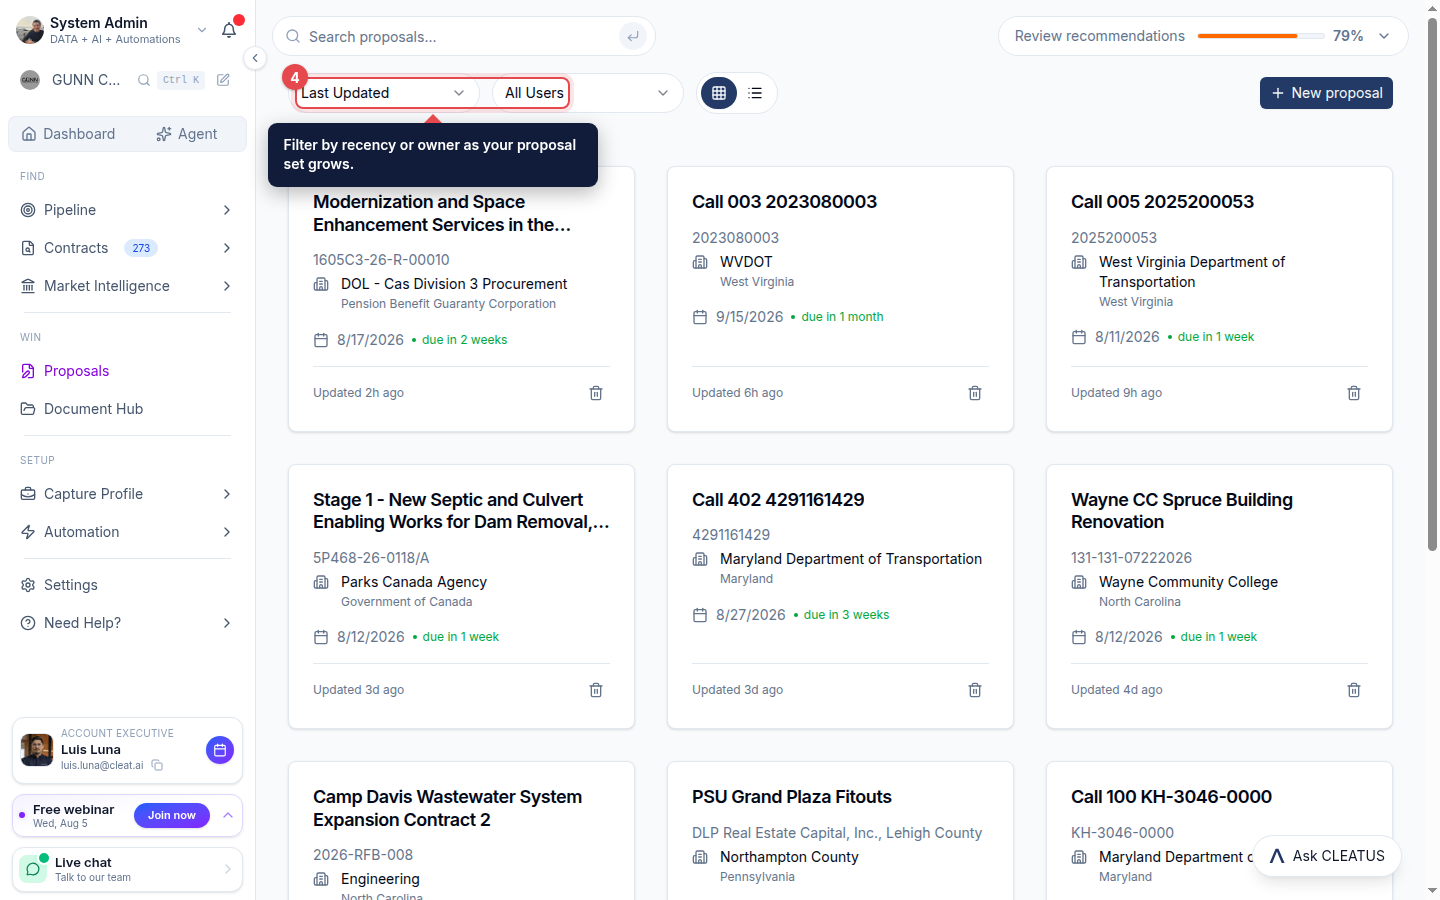Click the Automation lightning icon

28,532
